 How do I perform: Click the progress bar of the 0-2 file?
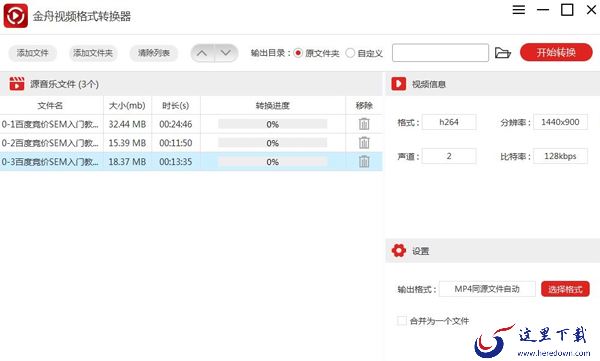(x=272, y=143)
